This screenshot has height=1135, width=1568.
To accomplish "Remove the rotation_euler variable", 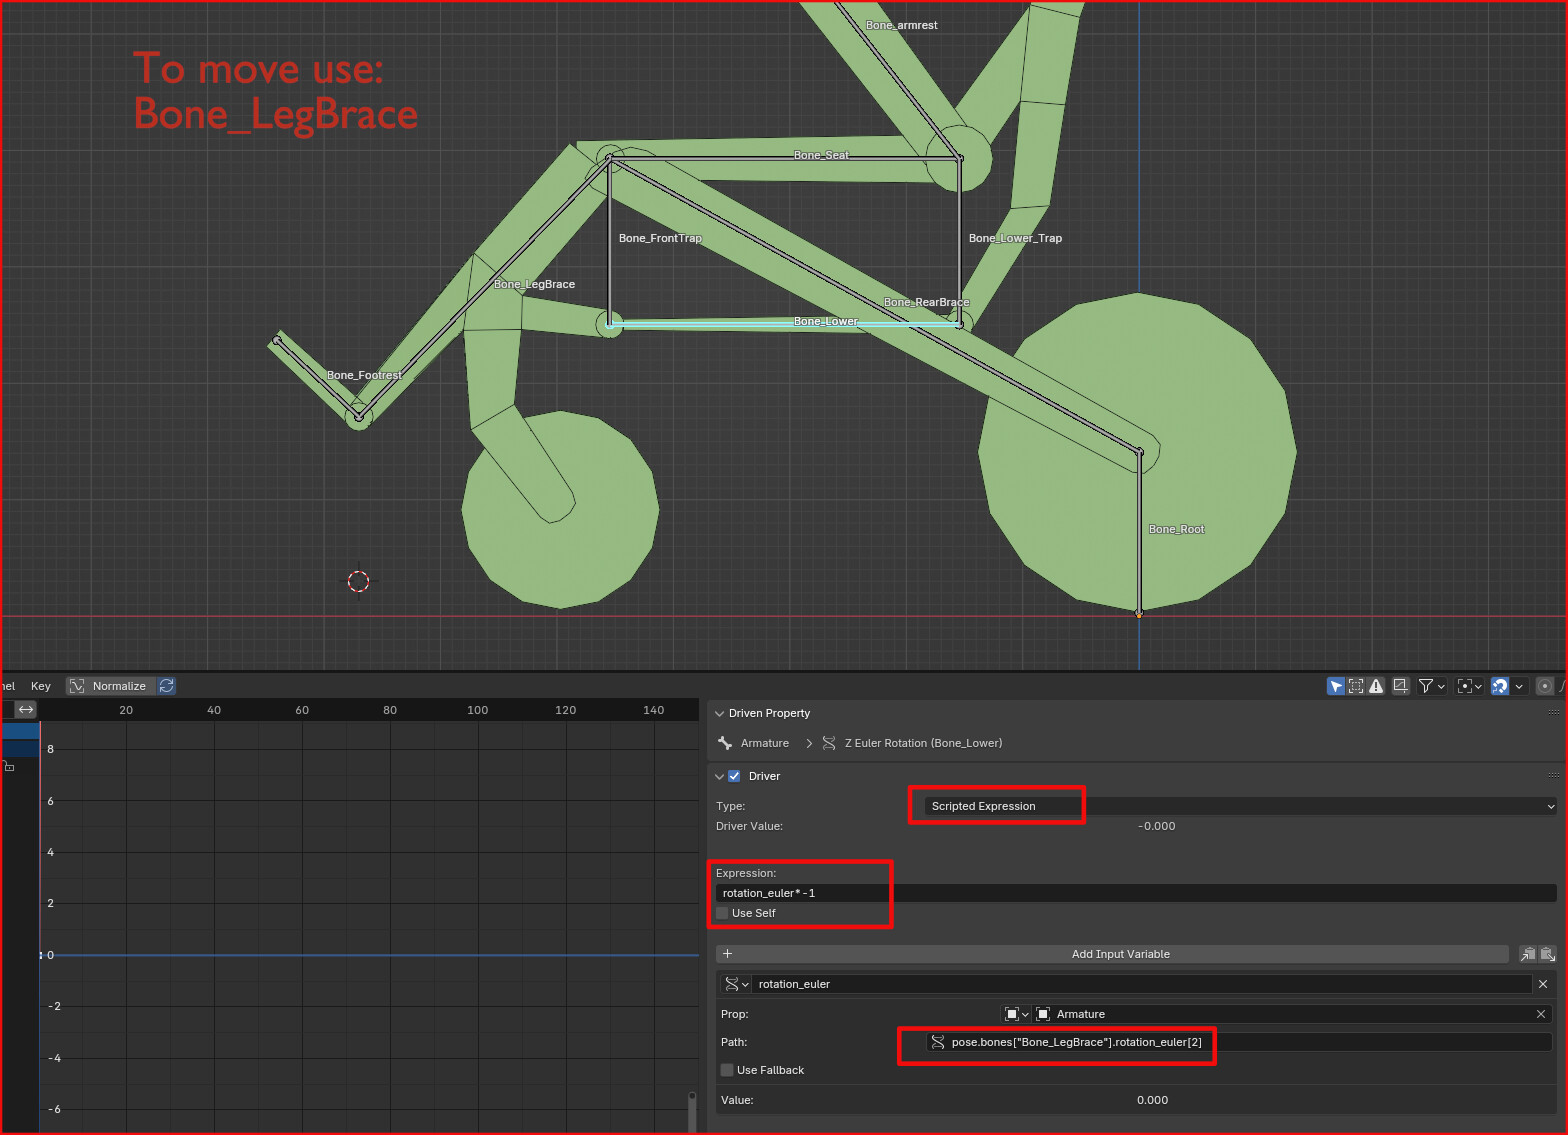I will (x=1543, y=984).
